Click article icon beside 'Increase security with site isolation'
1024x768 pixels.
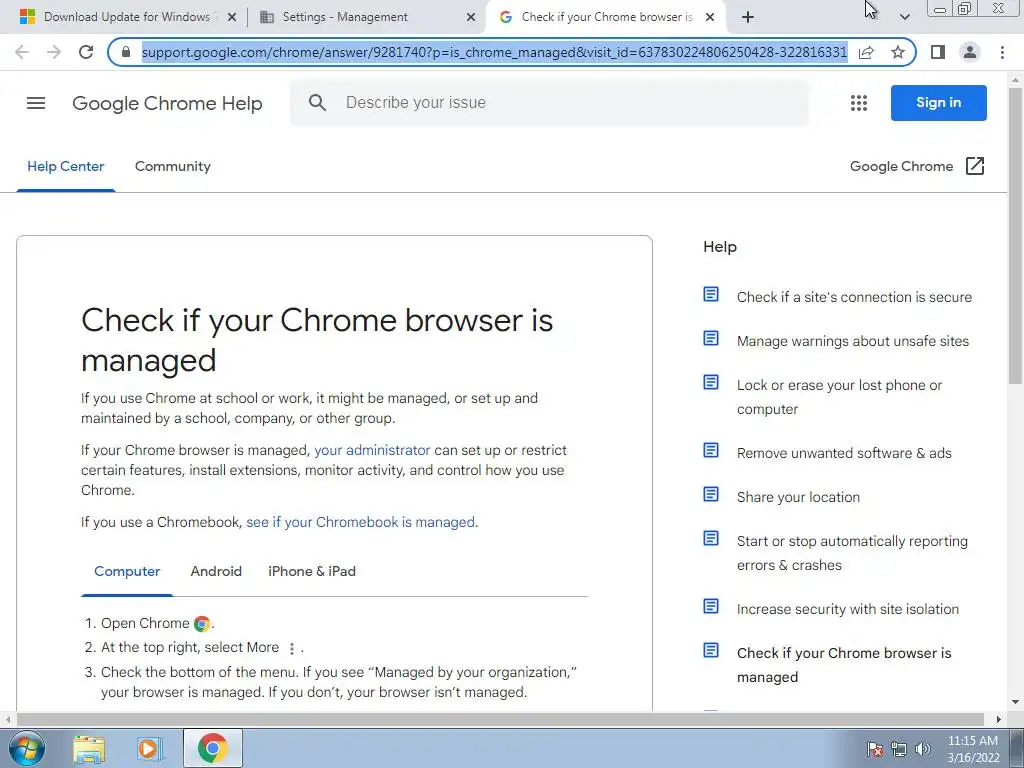click(x=711, y=606)
